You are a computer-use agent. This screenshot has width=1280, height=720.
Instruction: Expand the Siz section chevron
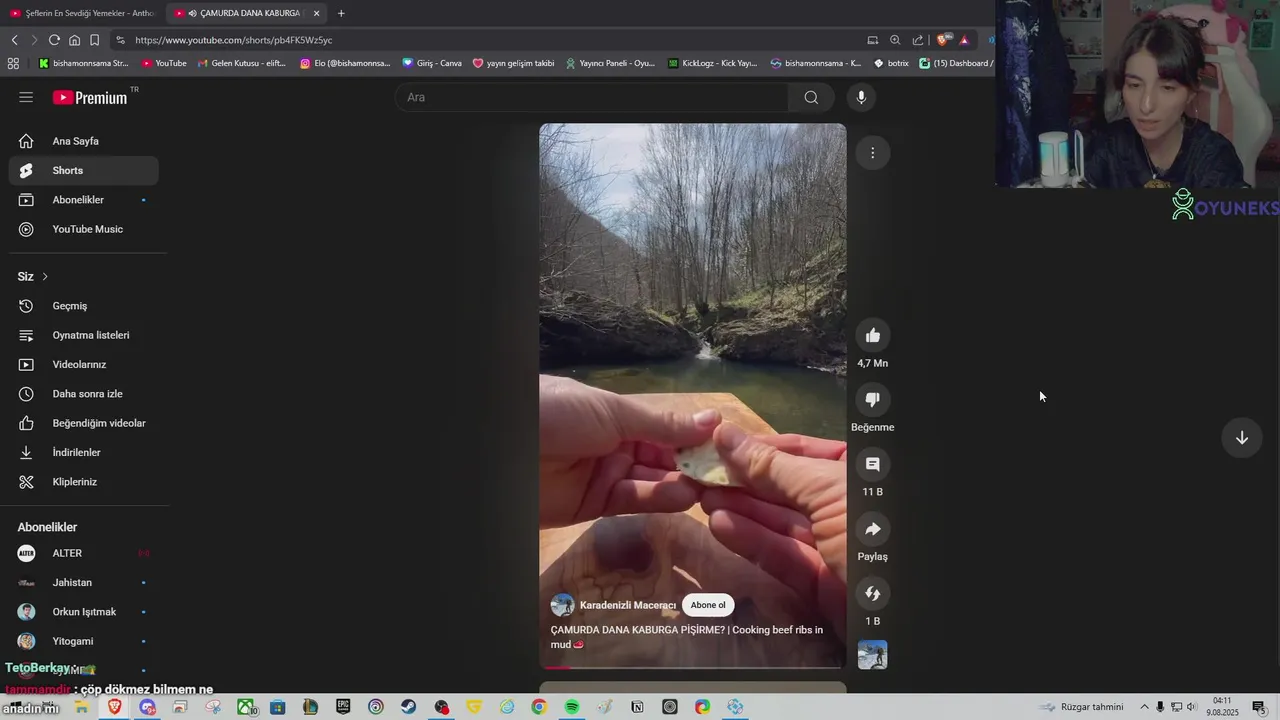45,276
